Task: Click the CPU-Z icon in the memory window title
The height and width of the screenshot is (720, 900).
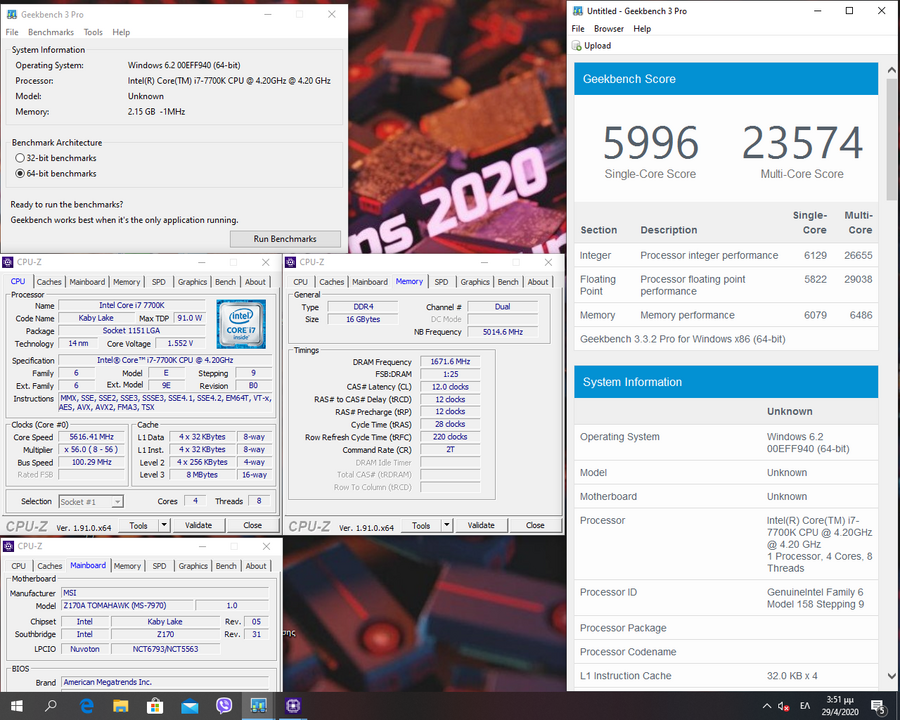Action: coord(290,262)
